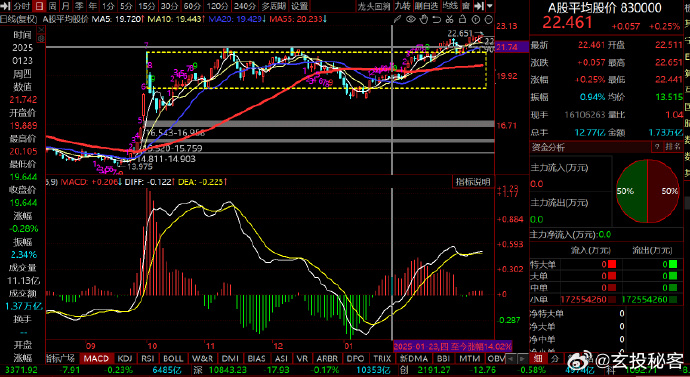The height and width of the screenshot is (377, 690).
Task: Select the 细 detail tab at bottom right
Action: tap(538, 359)
